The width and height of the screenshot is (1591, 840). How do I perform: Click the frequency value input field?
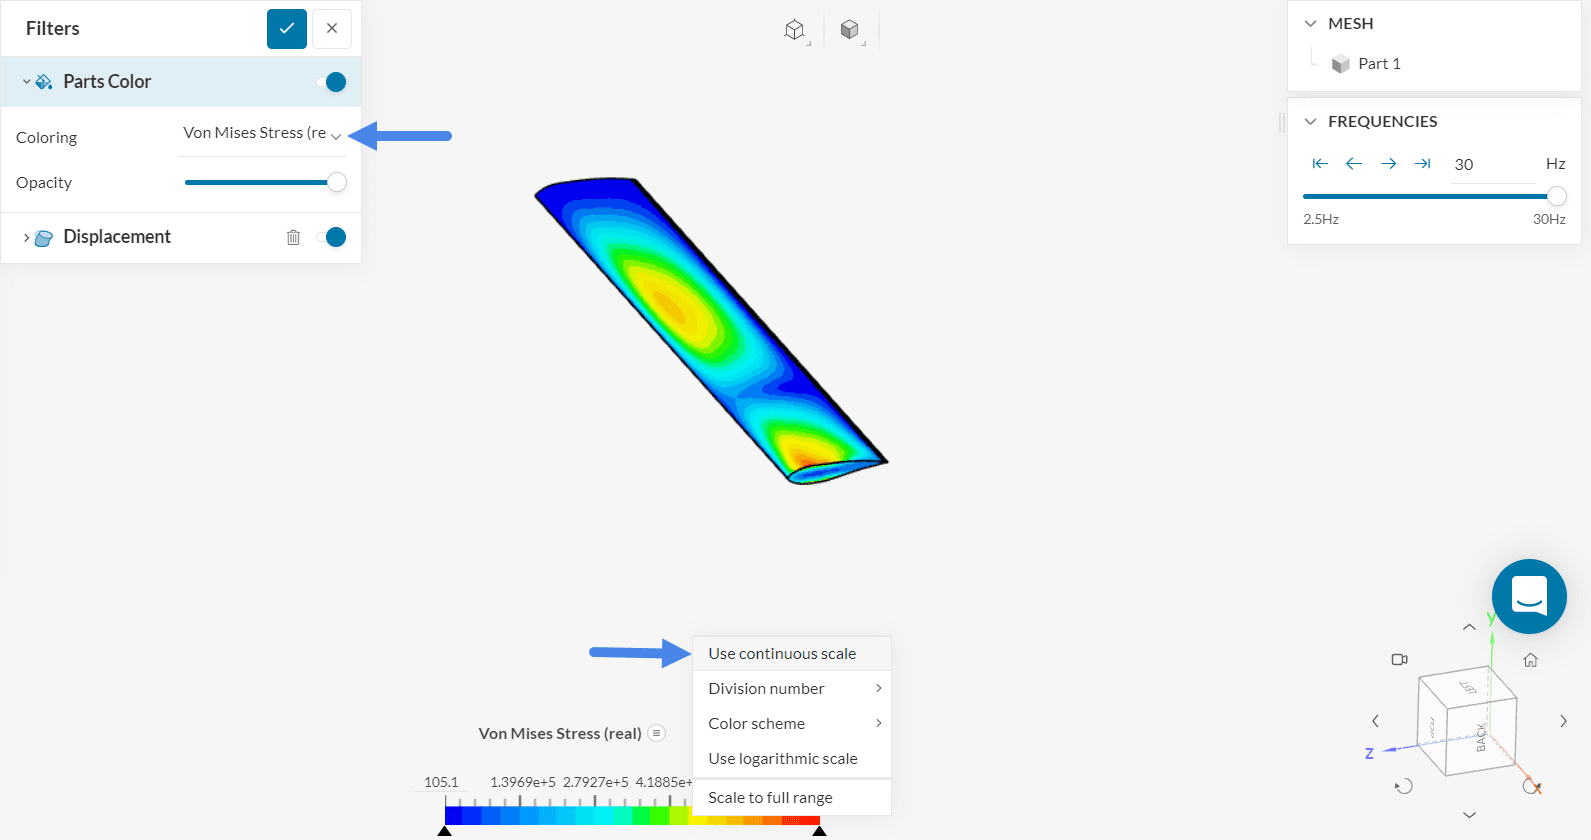[x=1490, y=165]
